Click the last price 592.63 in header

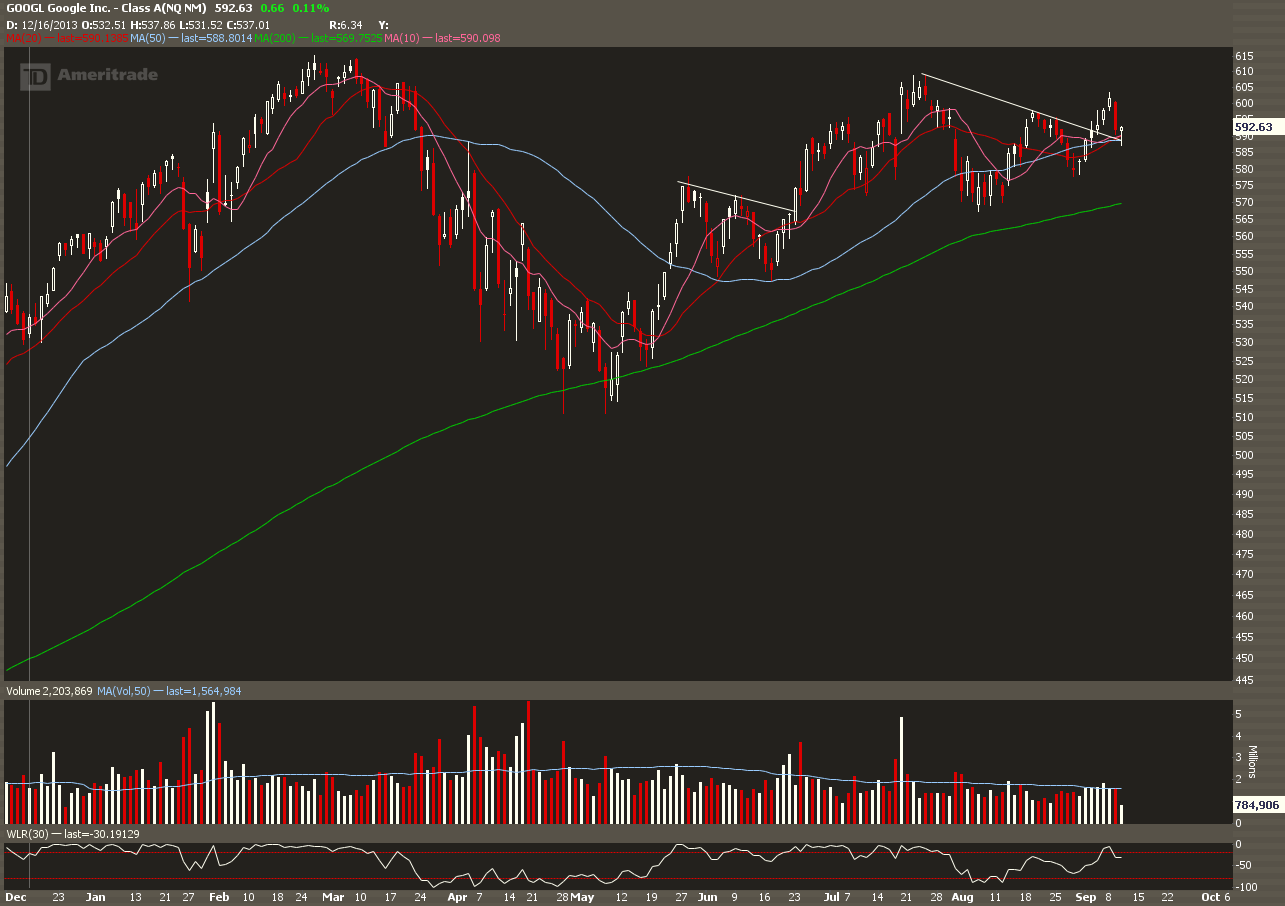(x=234, y=8)
